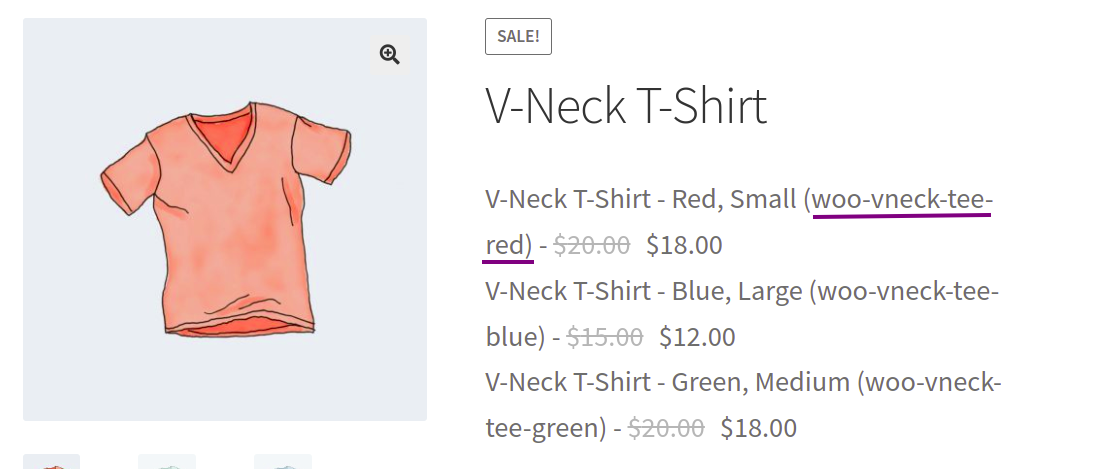Select the "Blue, Large" variation name
The image size is (1111, 469).
737,291
